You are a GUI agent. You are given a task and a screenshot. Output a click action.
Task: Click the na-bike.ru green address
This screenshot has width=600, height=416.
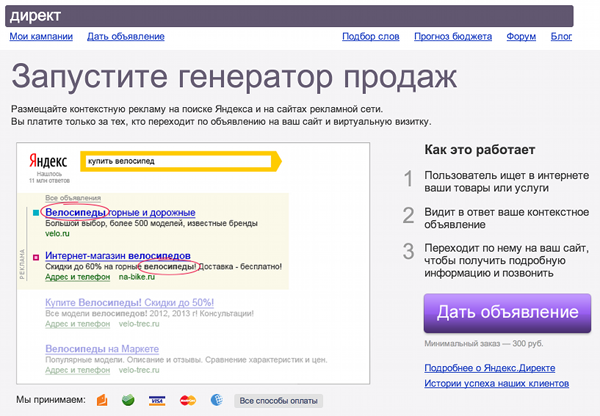click(x=137, y=277)
